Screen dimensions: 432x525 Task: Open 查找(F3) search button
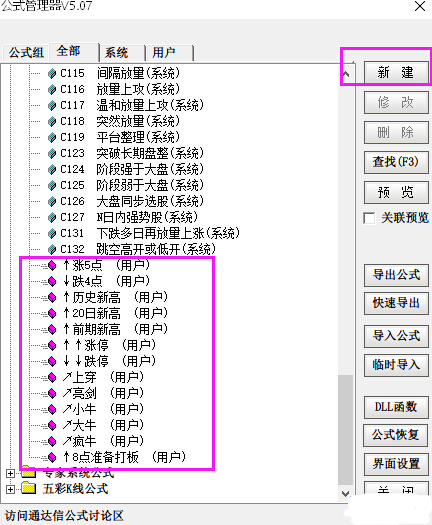[x=396, y=162]
